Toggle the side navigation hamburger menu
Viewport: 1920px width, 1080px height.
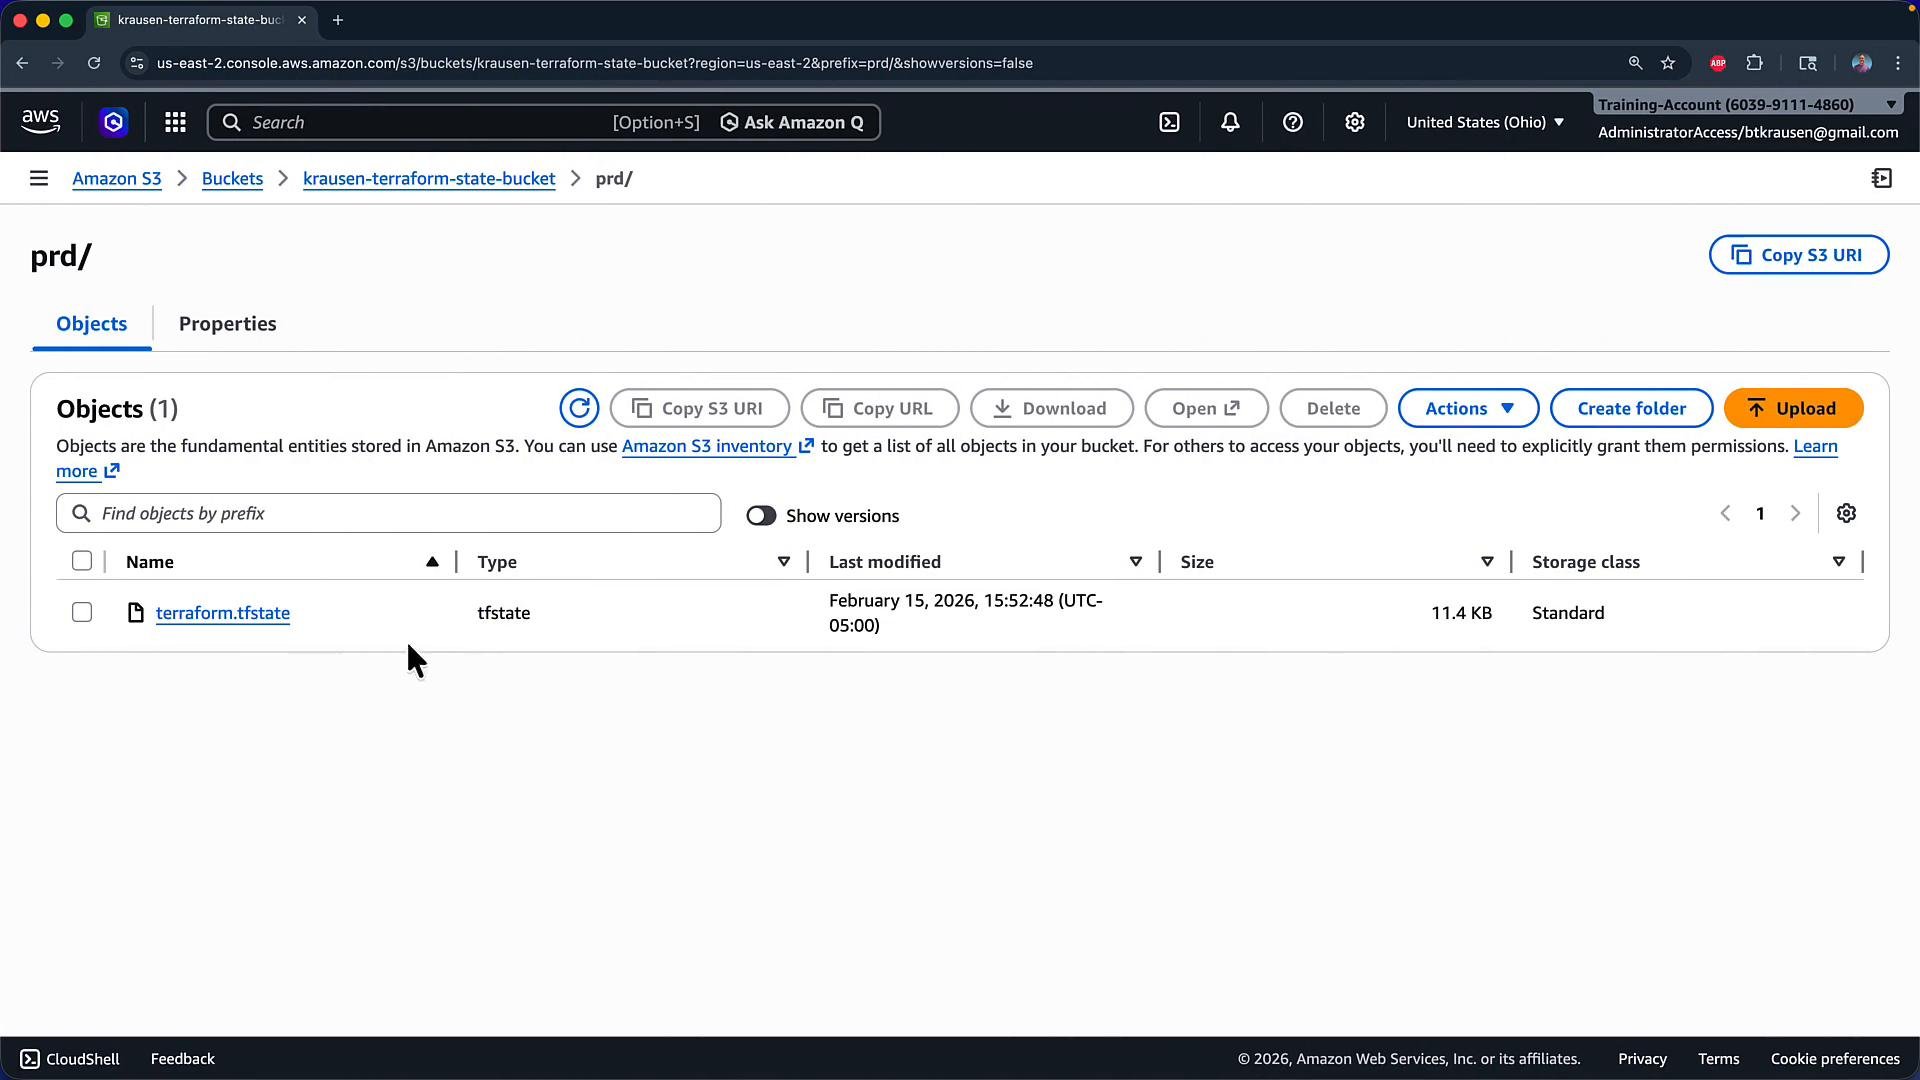39,178
